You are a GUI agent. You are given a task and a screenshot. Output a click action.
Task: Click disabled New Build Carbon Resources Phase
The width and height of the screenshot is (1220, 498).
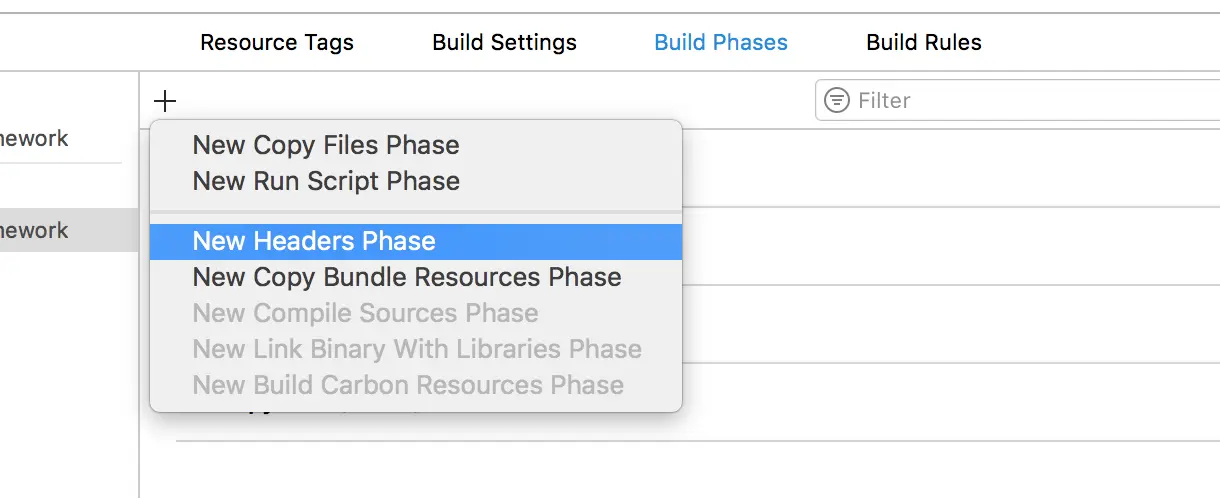click(x=408, y=385)
